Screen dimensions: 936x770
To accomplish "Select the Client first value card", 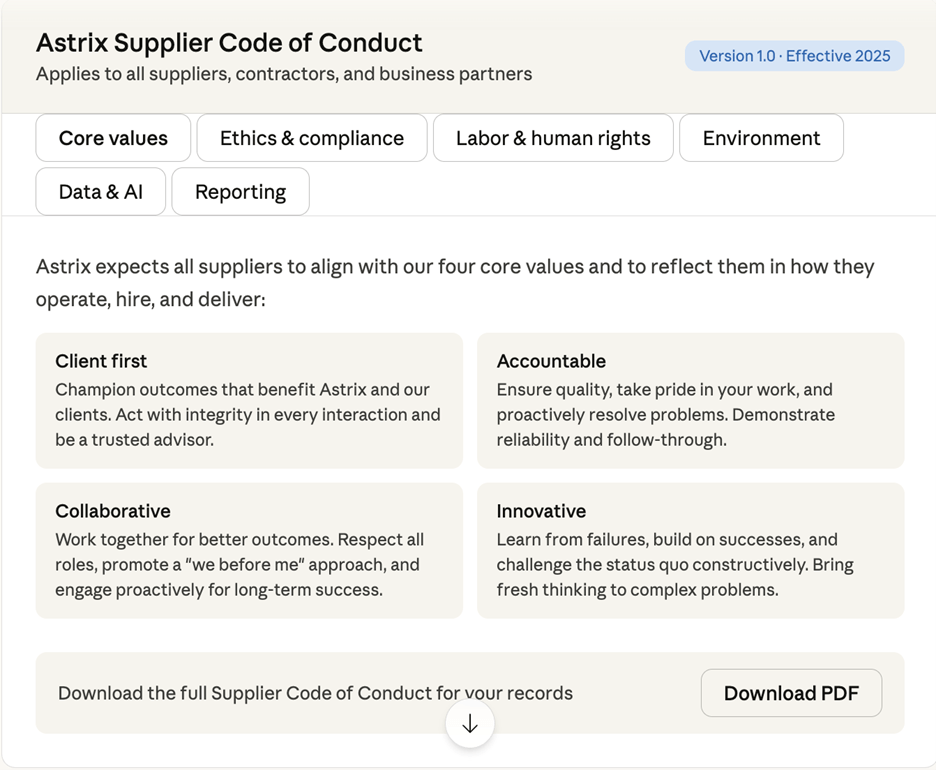I will (x=248, y=399).
